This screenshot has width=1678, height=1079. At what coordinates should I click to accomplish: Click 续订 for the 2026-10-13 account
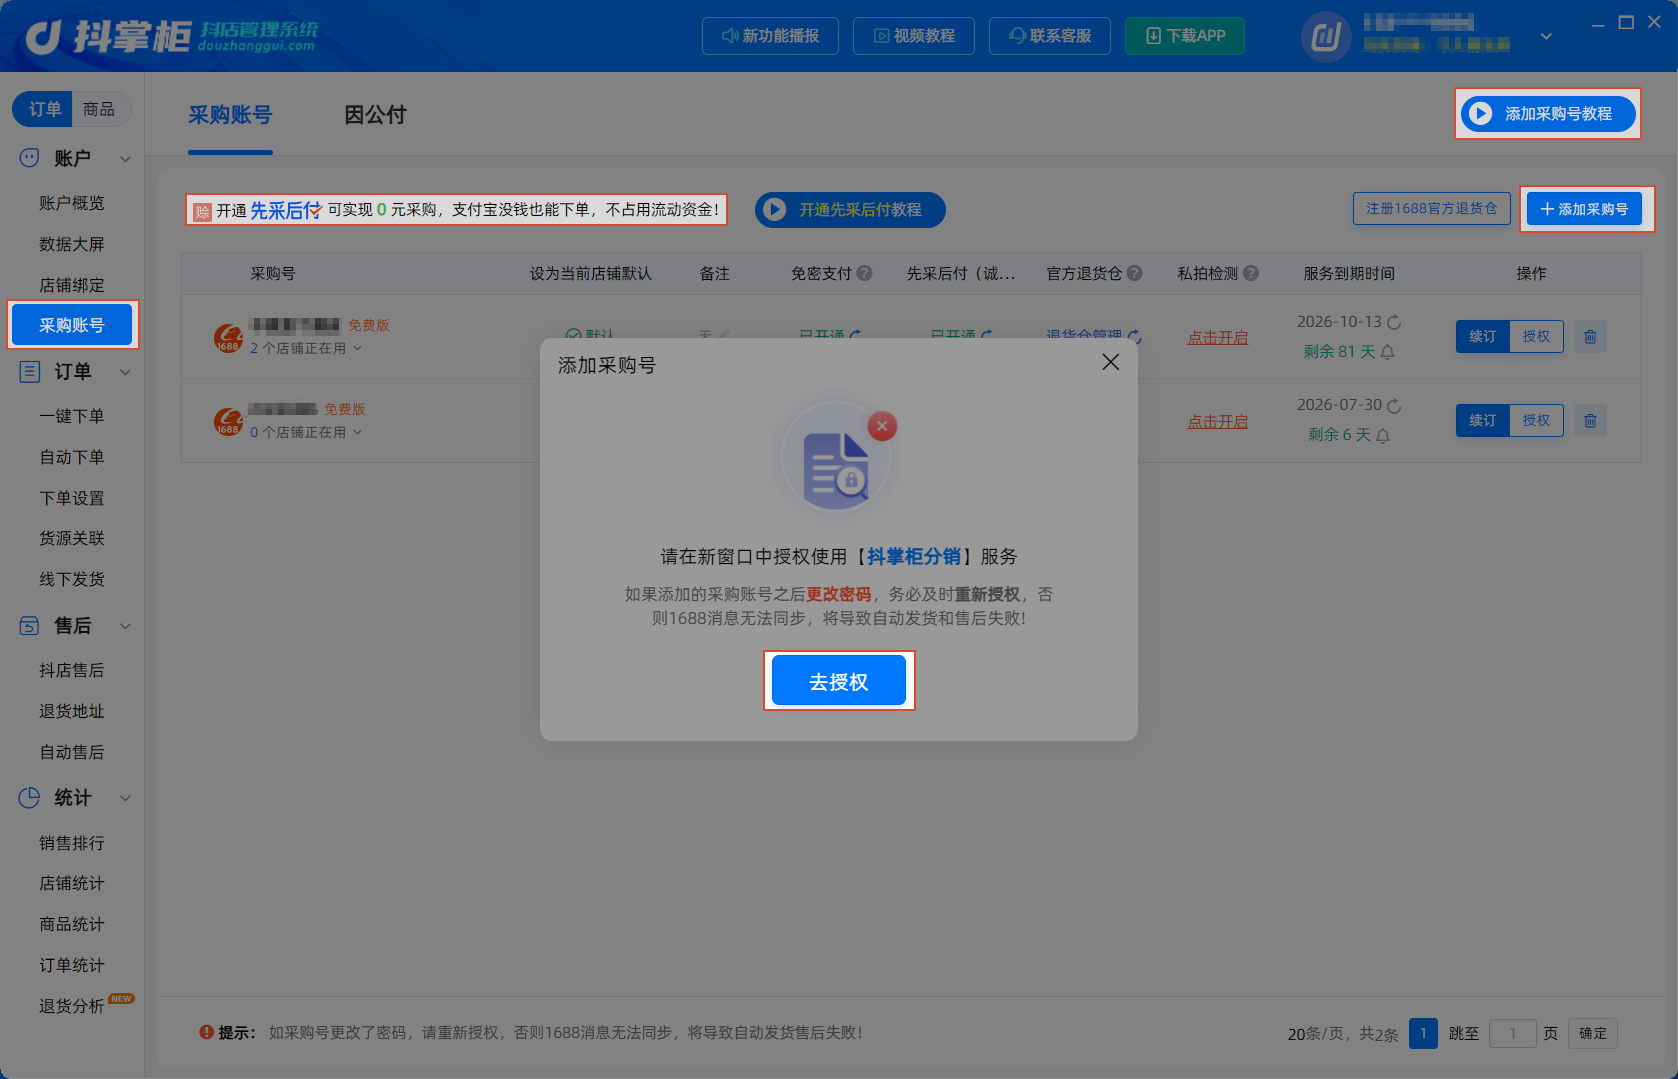(x=1483, y=336)
